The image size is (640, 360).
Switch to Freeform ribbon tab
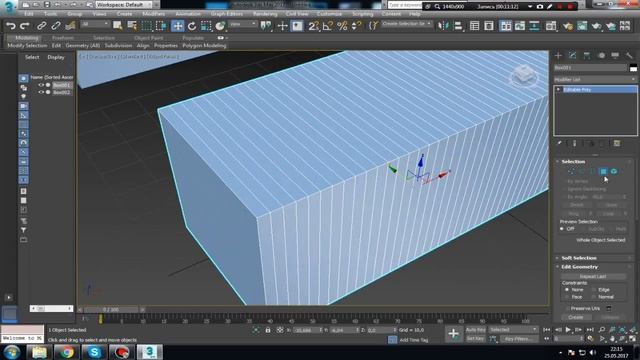pos(63,38)
